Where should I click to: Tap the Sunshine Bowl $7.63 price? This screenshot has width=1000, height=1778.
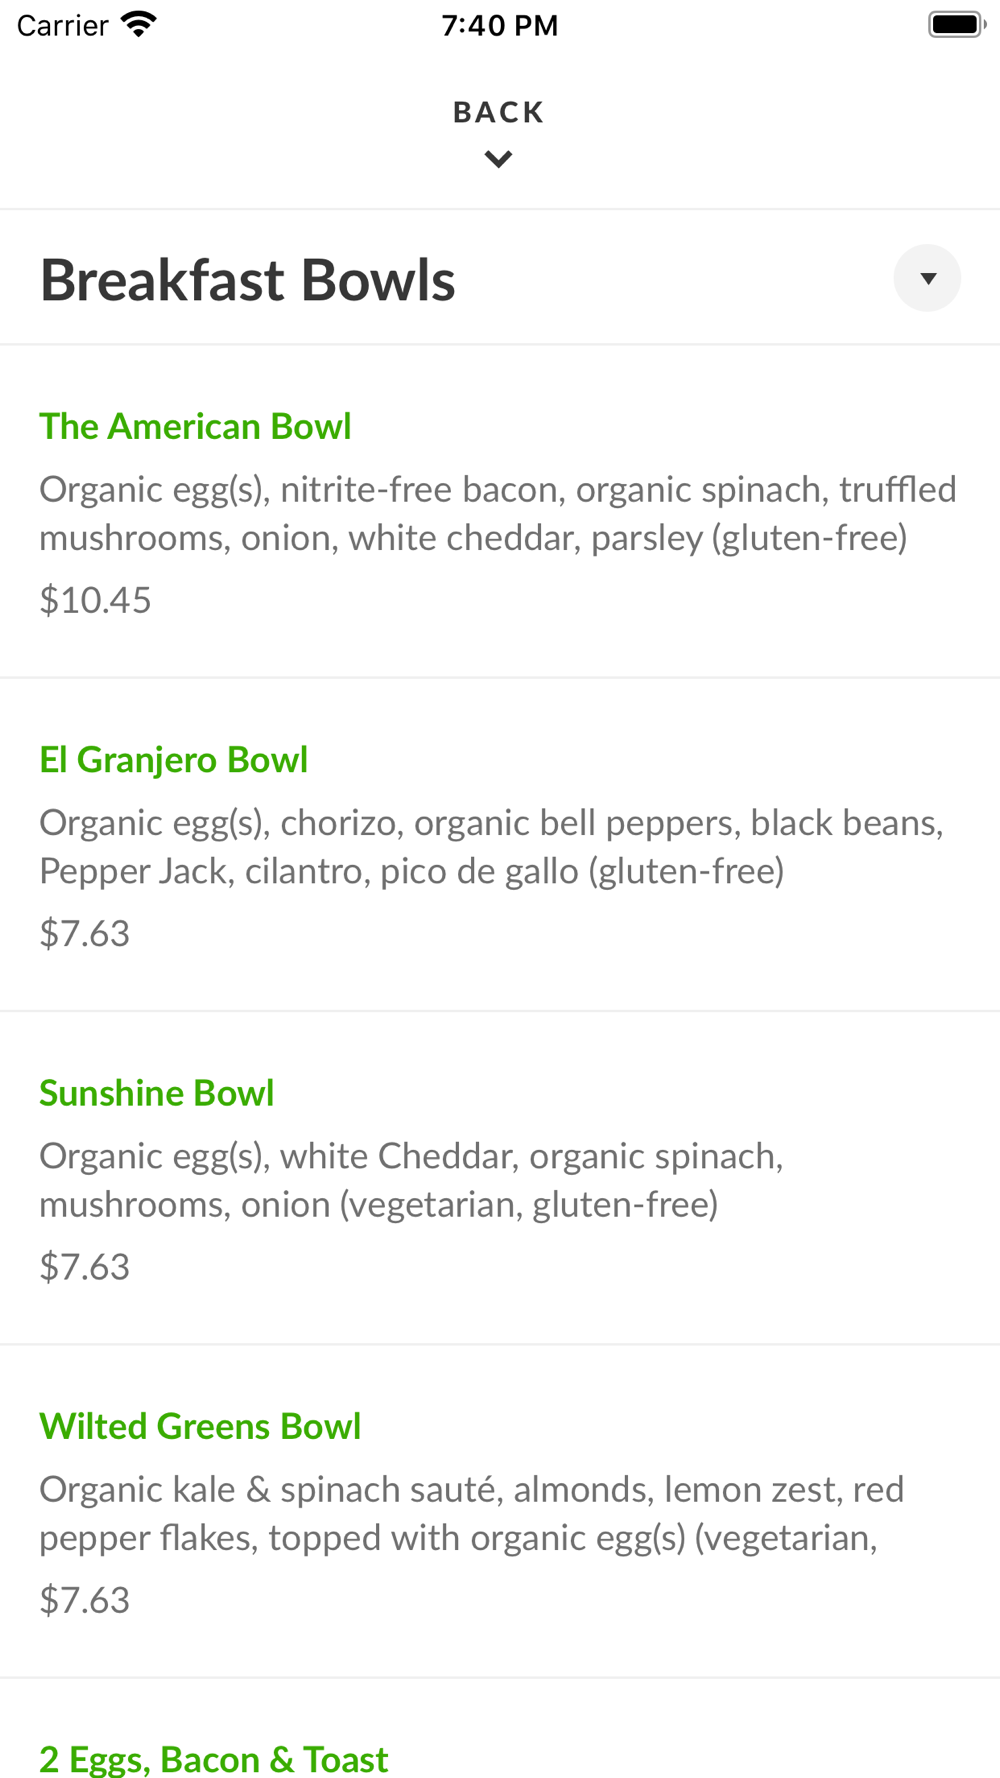click(85, 1267)
